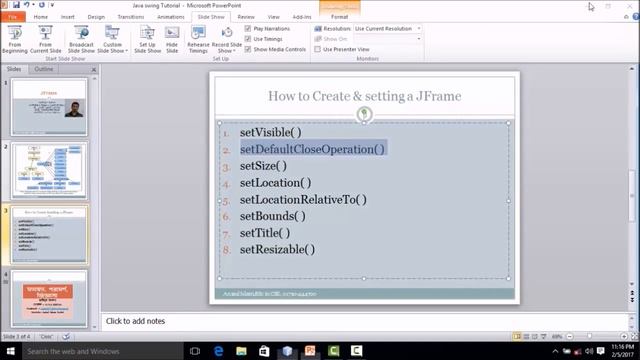
Task: Click the setResizable( ) list item
Action: pyautogui.click(x=277, y=249)
